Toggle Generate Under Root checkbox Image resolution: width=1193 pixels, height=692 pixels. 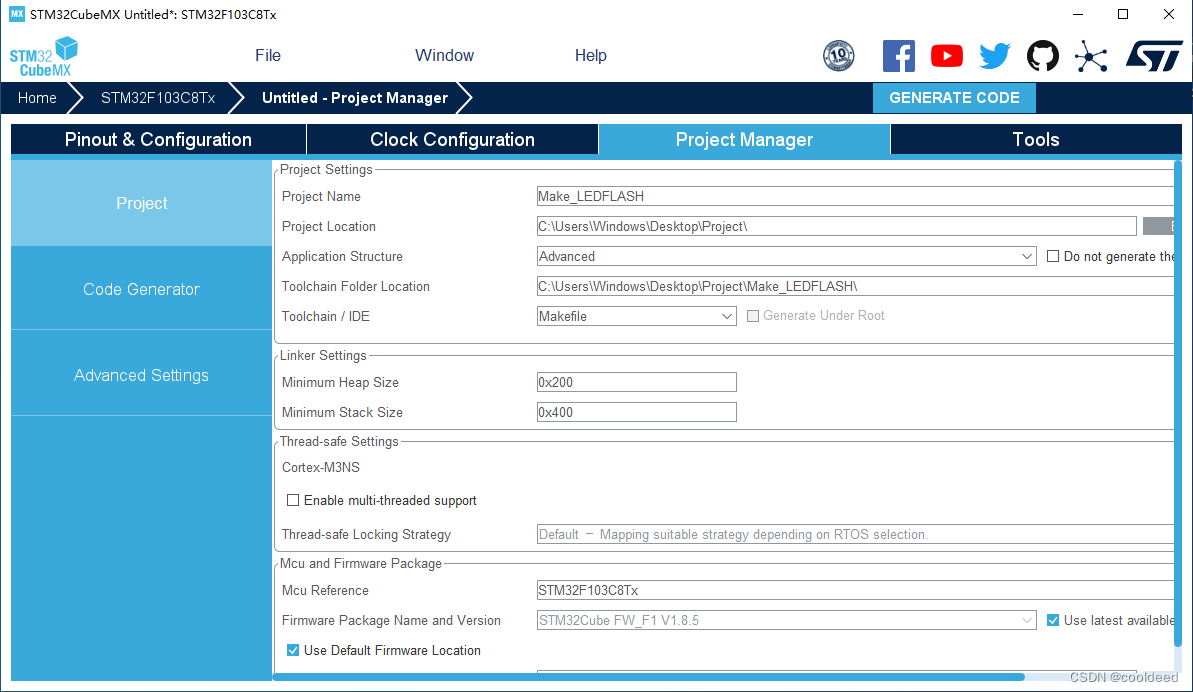752,316
